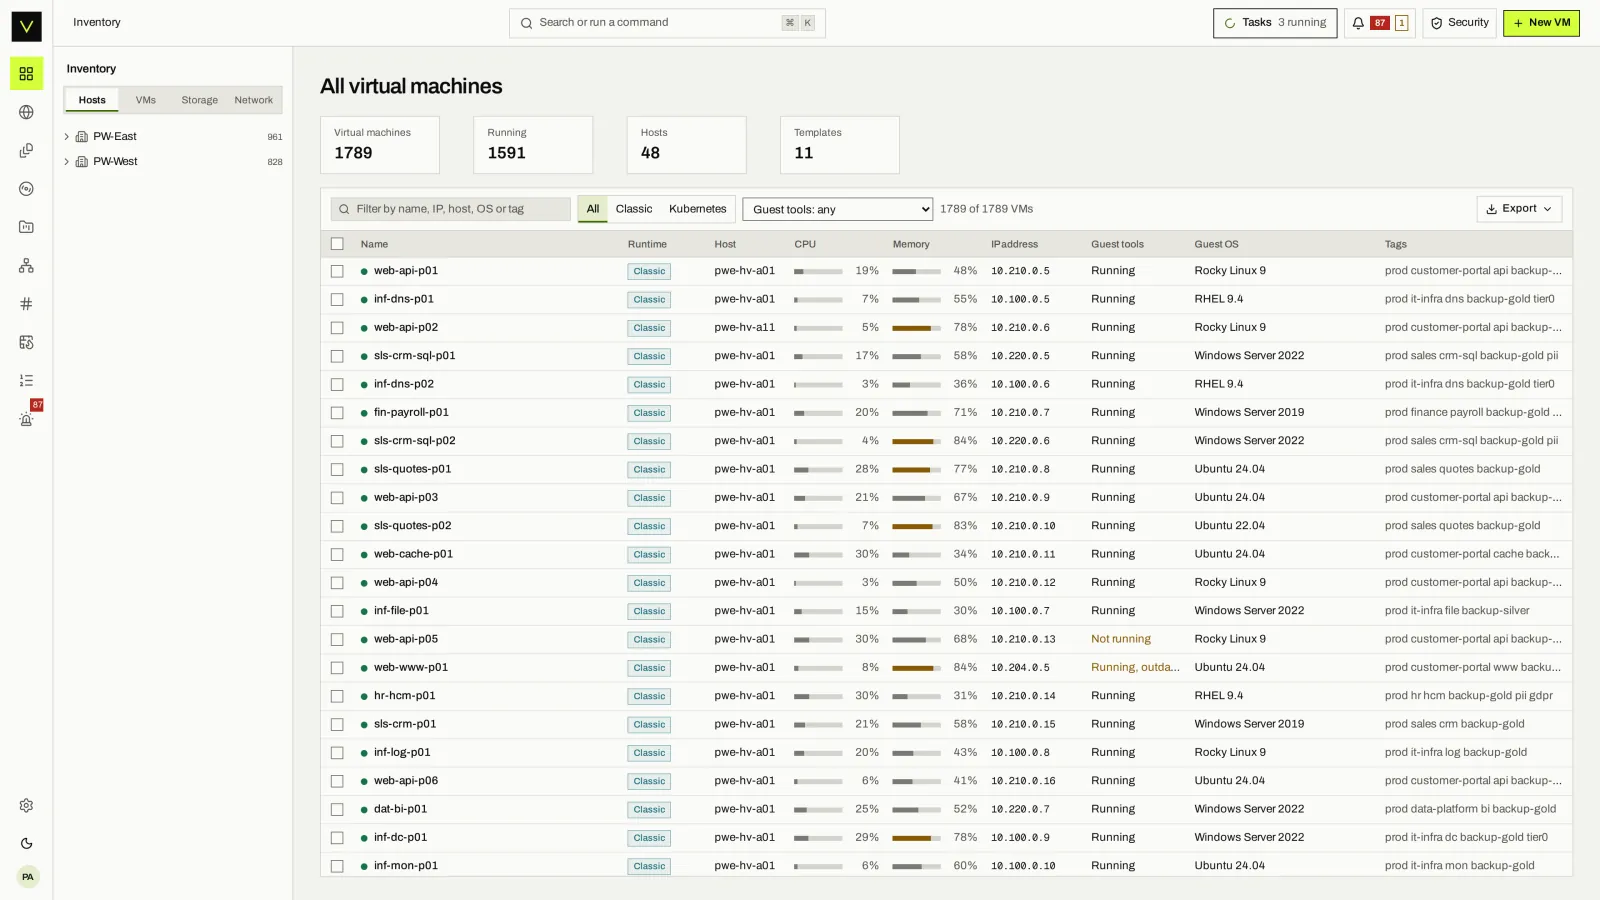1600x900 pixels.
Task: Open the backup restore icon in sidebar
Action: click(x=26, y=342)
